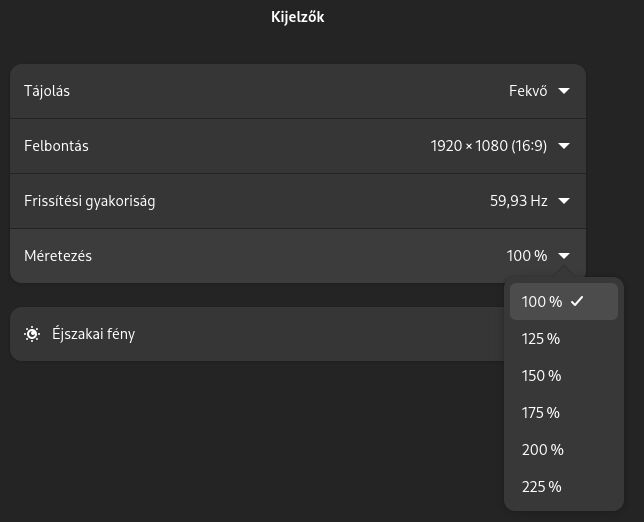Image resolution: width=644 pixels, height=522 pixels.
Task: Click the Fekvő orientation value
Action: (528, 91)
